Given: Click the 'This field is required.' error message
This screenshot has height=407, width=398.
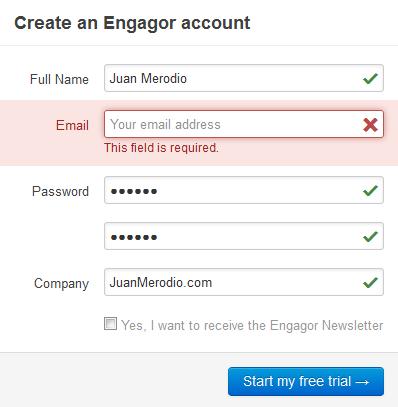Looking at the screenshot, I should (161, 148).
